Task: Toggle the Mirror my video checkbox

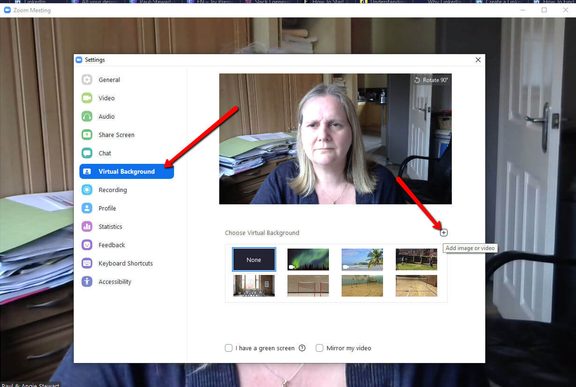Action: (x=319, y=348)
